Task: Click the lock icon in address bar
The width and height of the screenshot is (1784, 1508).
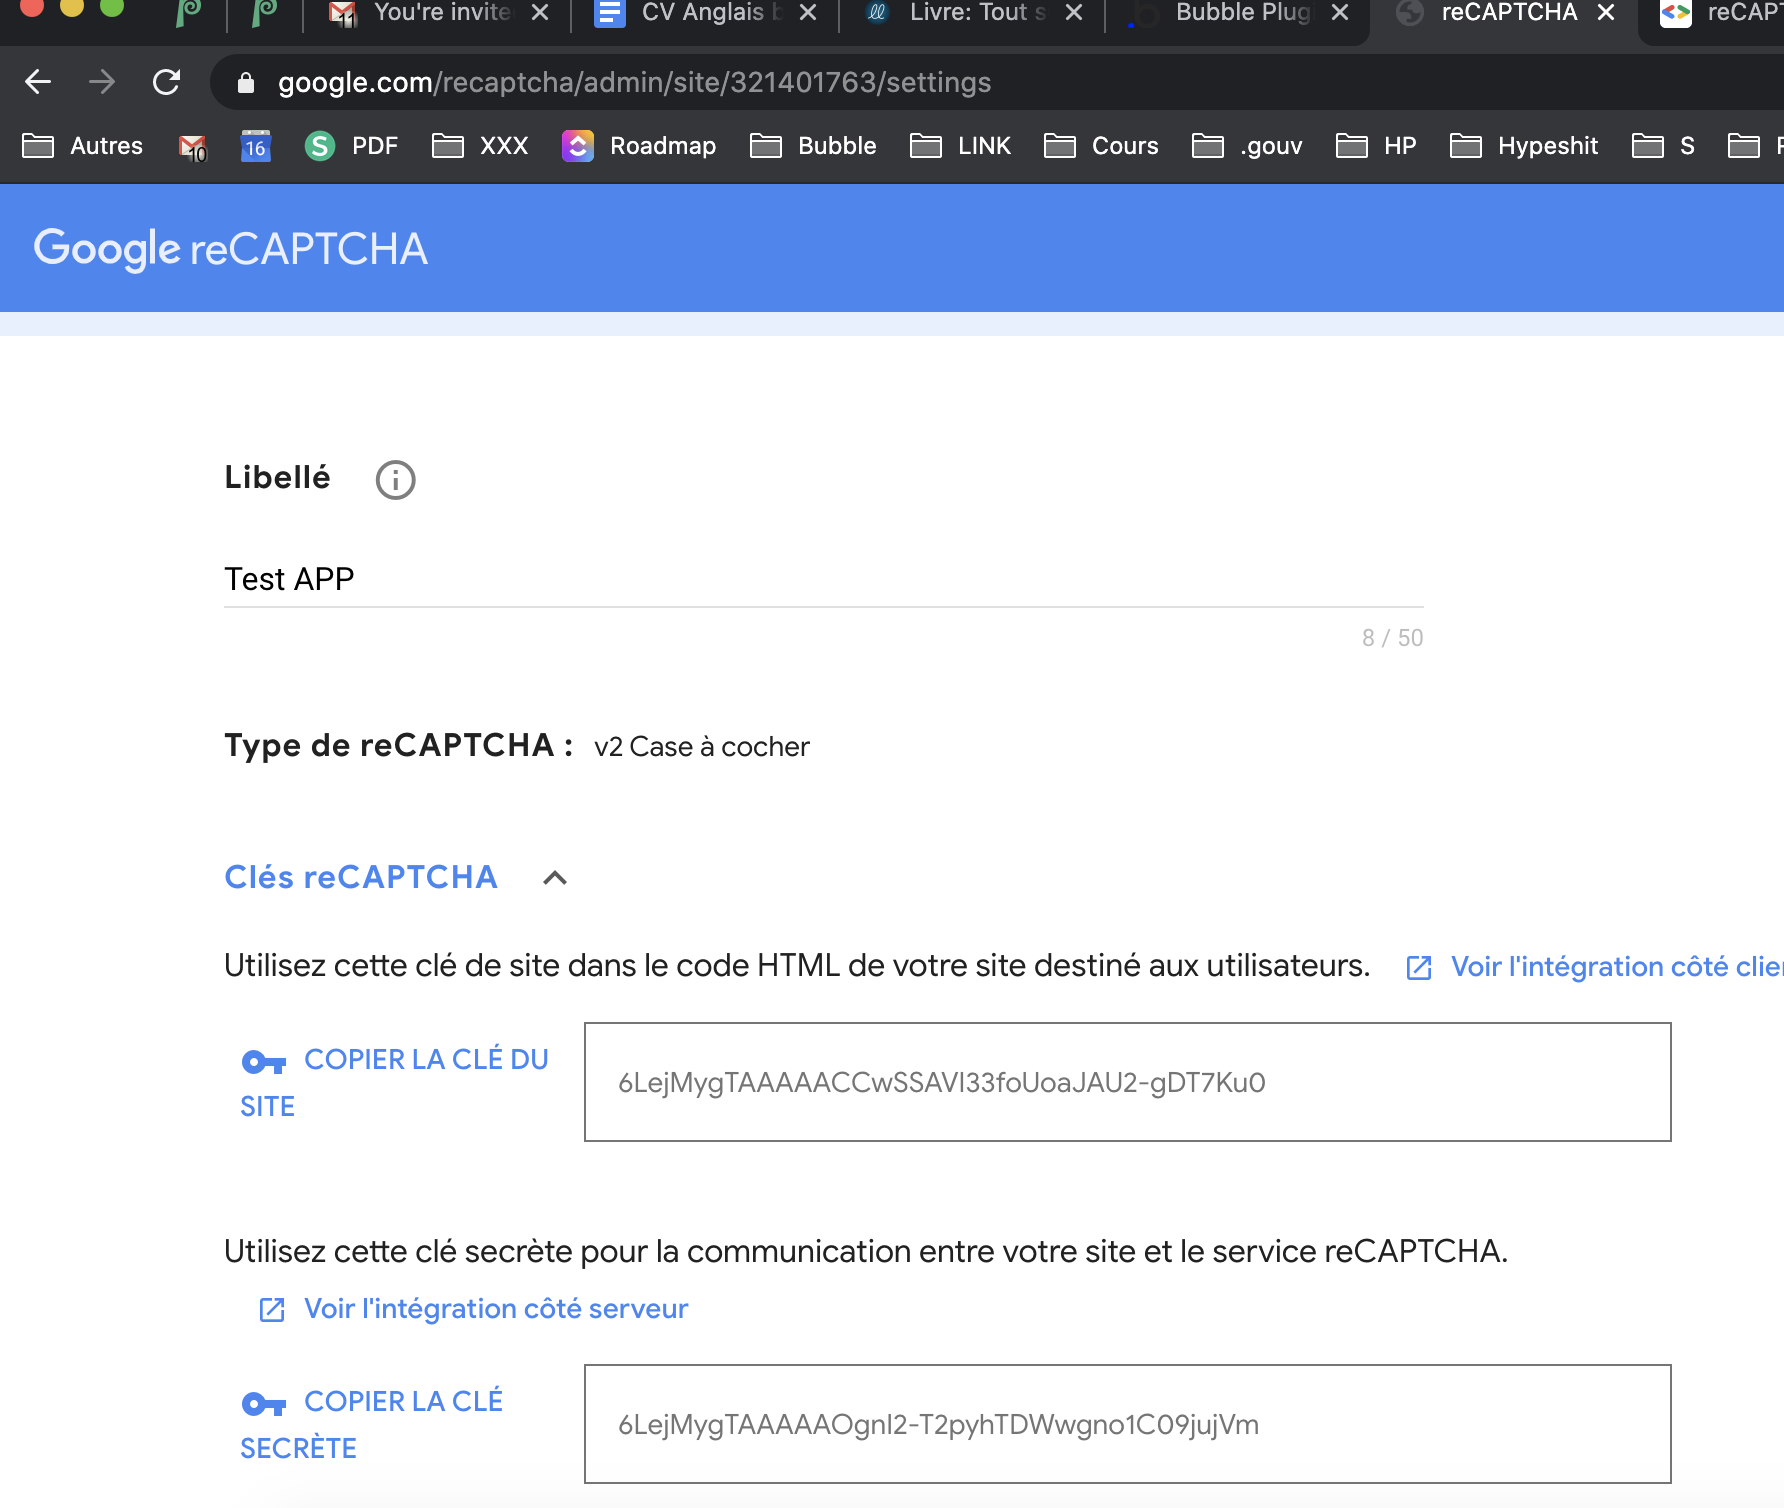Action: click(x=246, y=83)
